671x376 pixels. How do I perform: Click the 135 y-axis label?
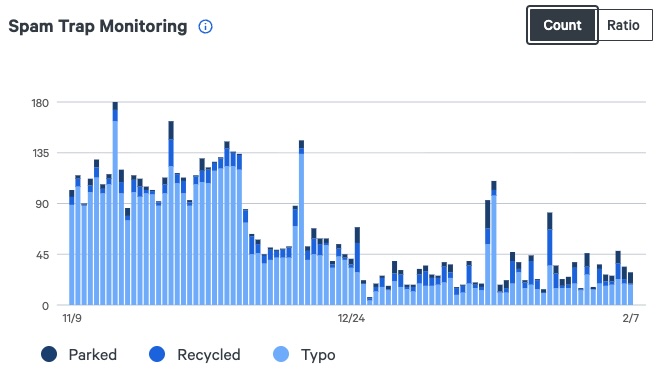tap(41, 153)
